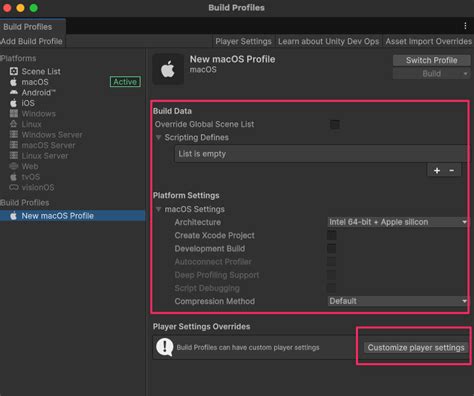This screenshot has height=396, width=474.
Task: Click the Linux Server icon
Action: tap(14, 156)
